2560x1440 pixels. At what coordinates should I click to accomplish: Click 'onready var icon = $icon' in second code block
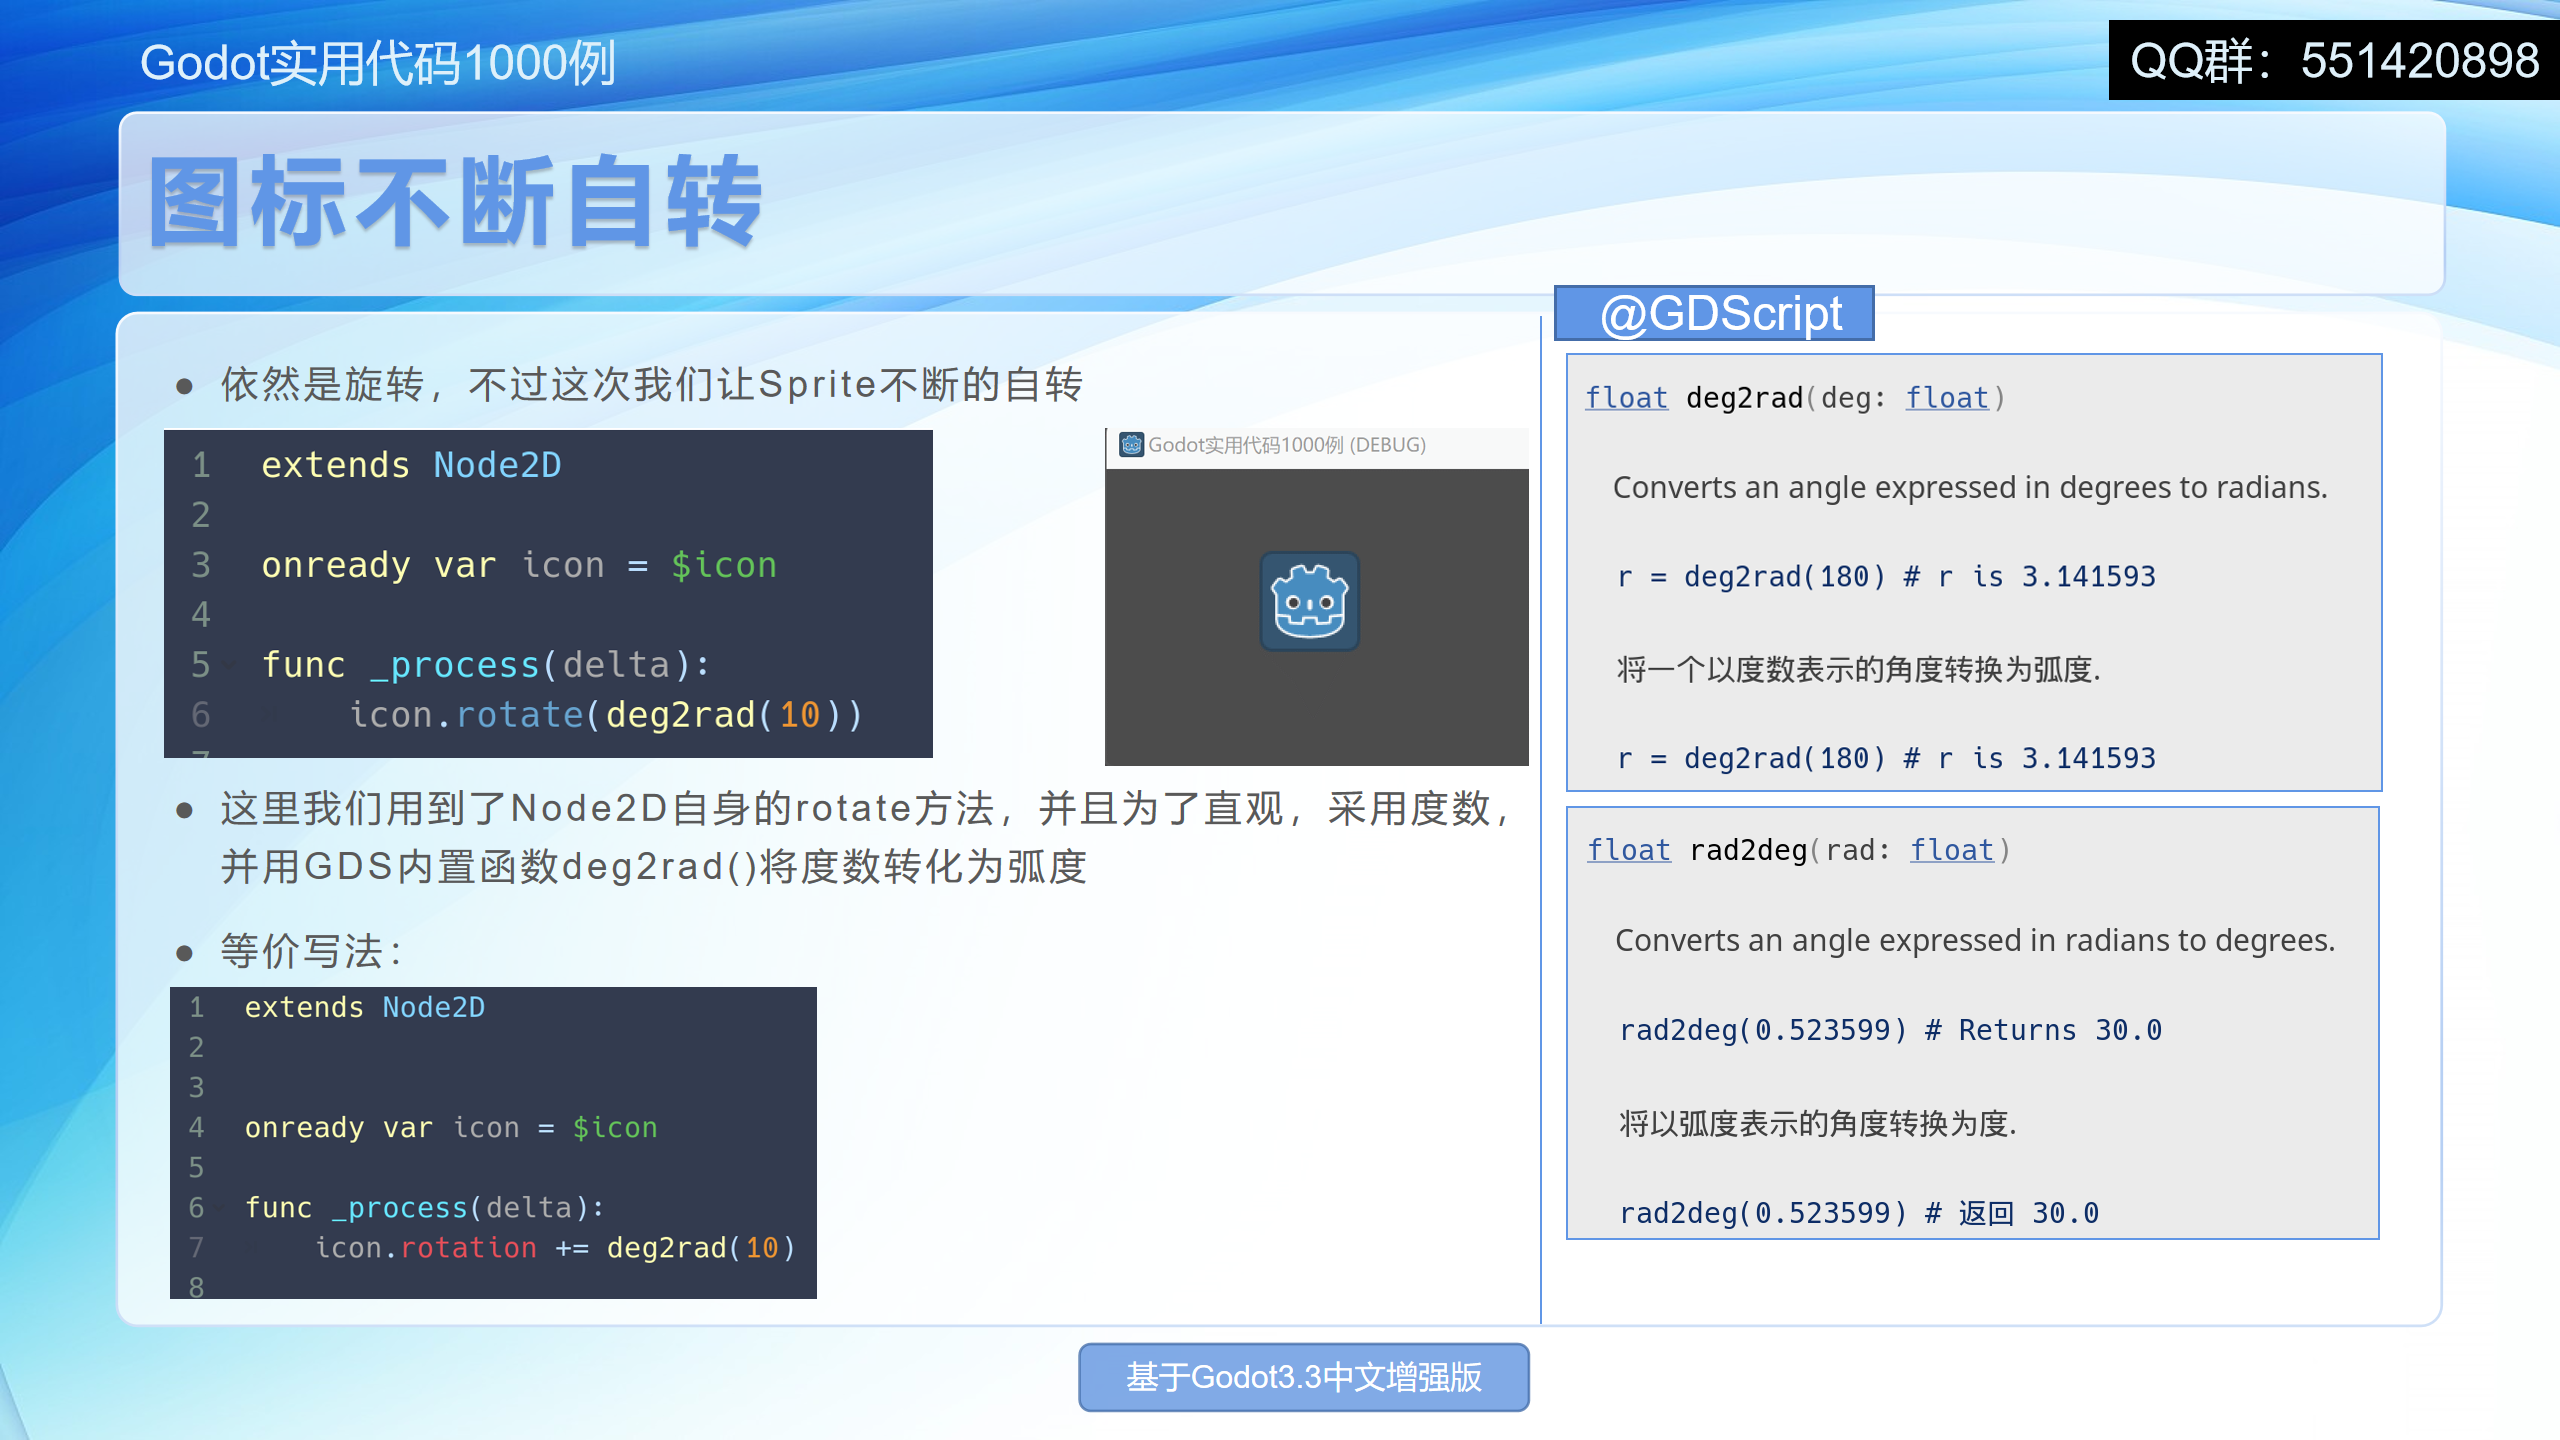pyautogui.click(x=451, y=1127)
